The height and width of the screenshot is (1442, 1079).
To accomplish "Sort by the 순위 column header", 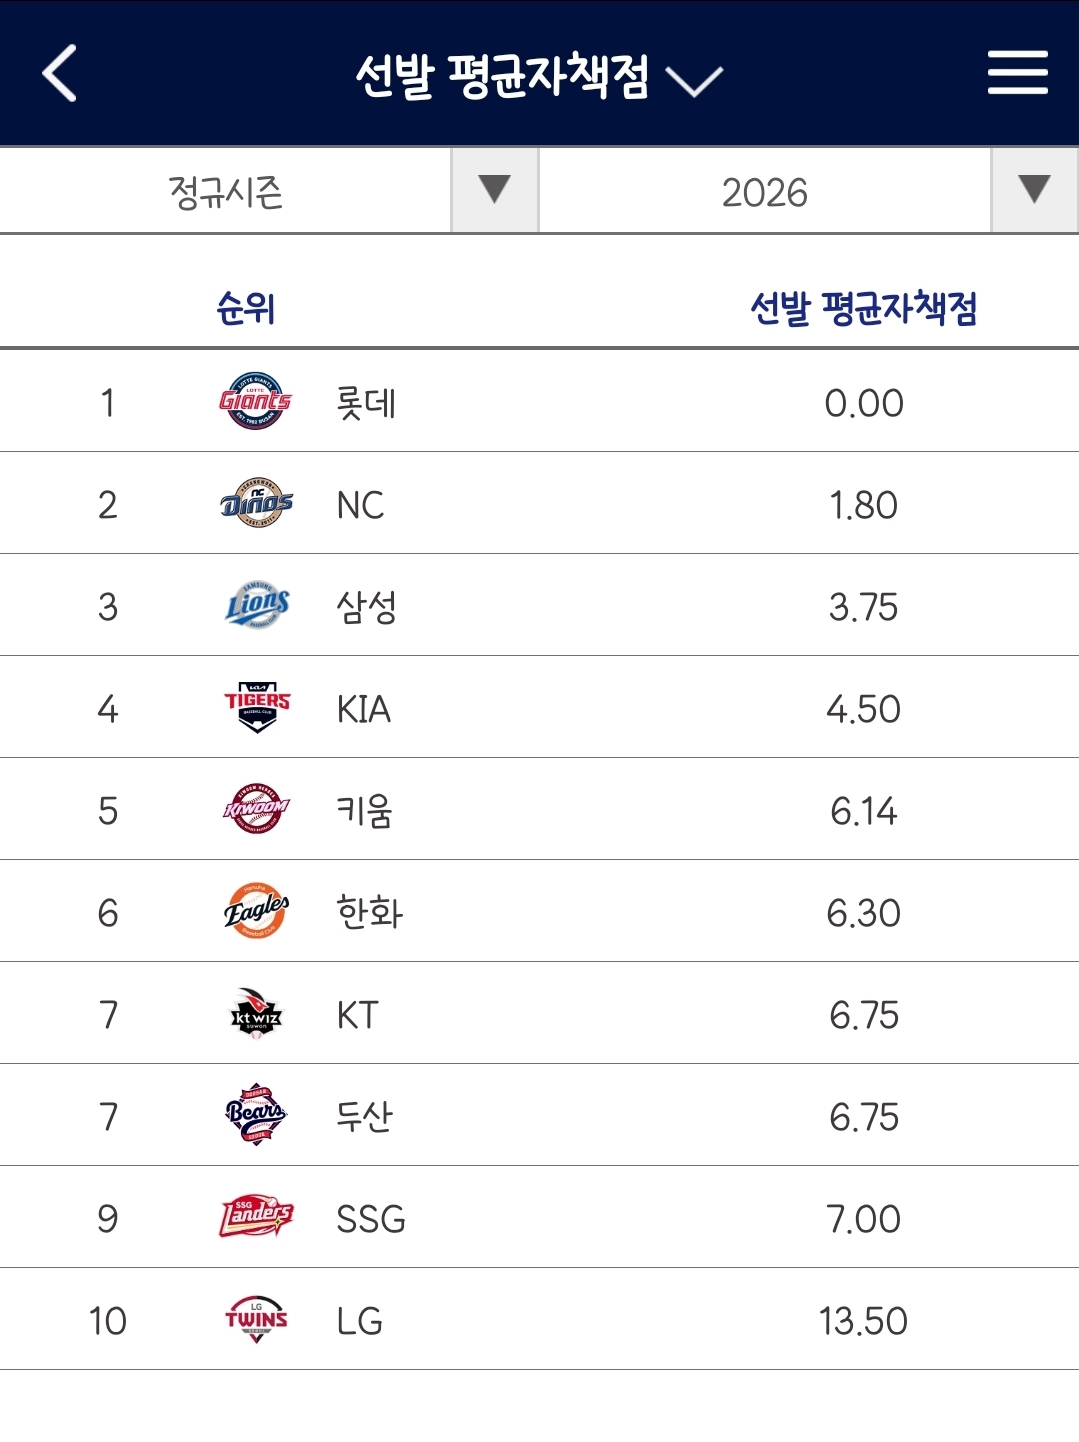I will click(246, 308).
